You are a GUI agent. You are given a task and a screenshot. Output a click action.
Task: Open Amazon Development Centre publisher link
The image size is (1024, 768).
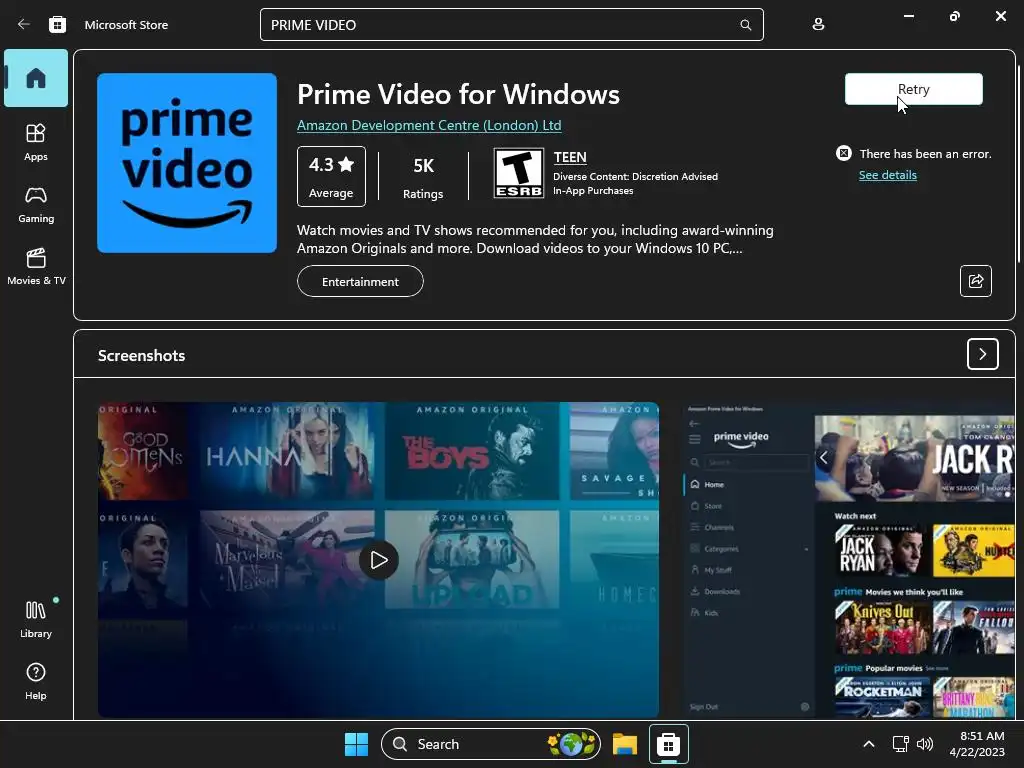tap(429, 125)
